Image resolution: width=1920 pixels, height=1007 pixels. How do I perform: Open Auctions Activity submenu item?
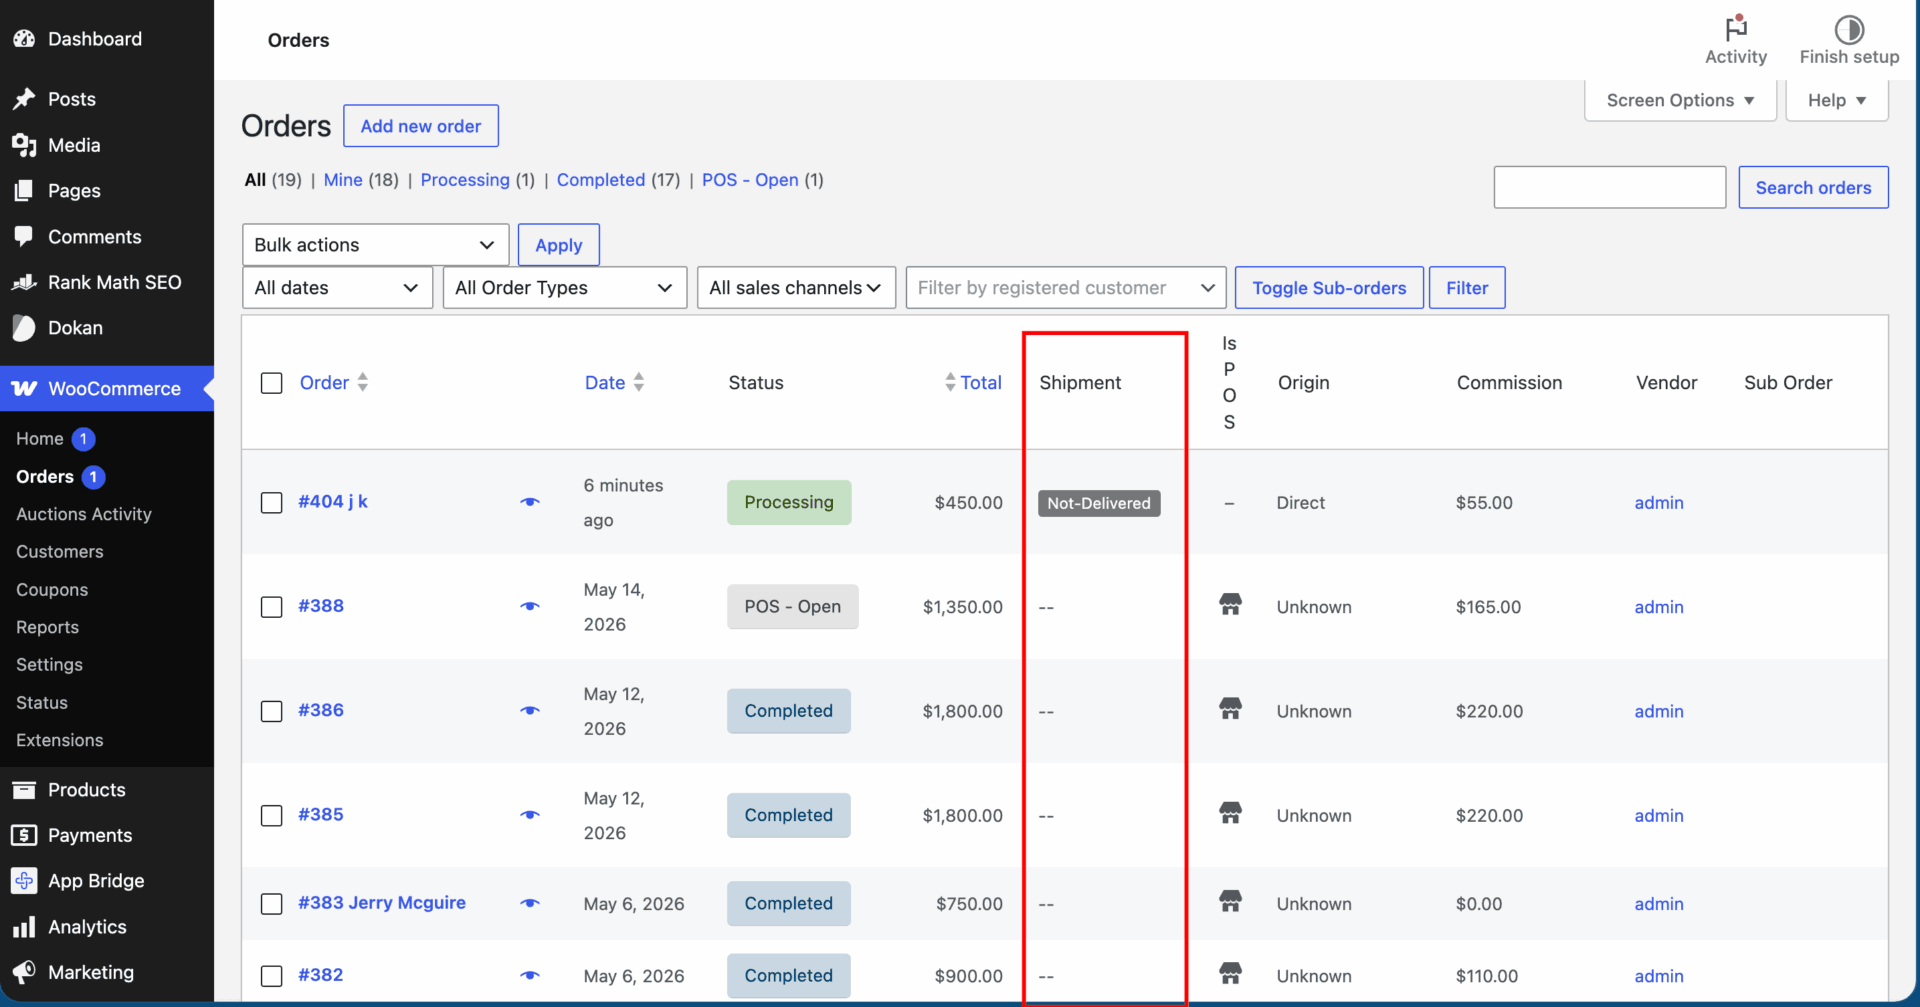(x=84, y=514)
